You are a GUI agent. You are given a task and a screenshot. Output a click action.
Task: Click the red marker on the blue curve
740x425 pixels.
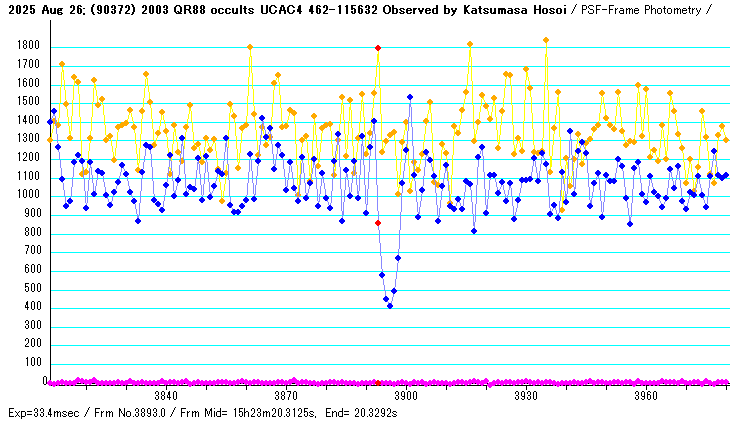click(378, 223)
